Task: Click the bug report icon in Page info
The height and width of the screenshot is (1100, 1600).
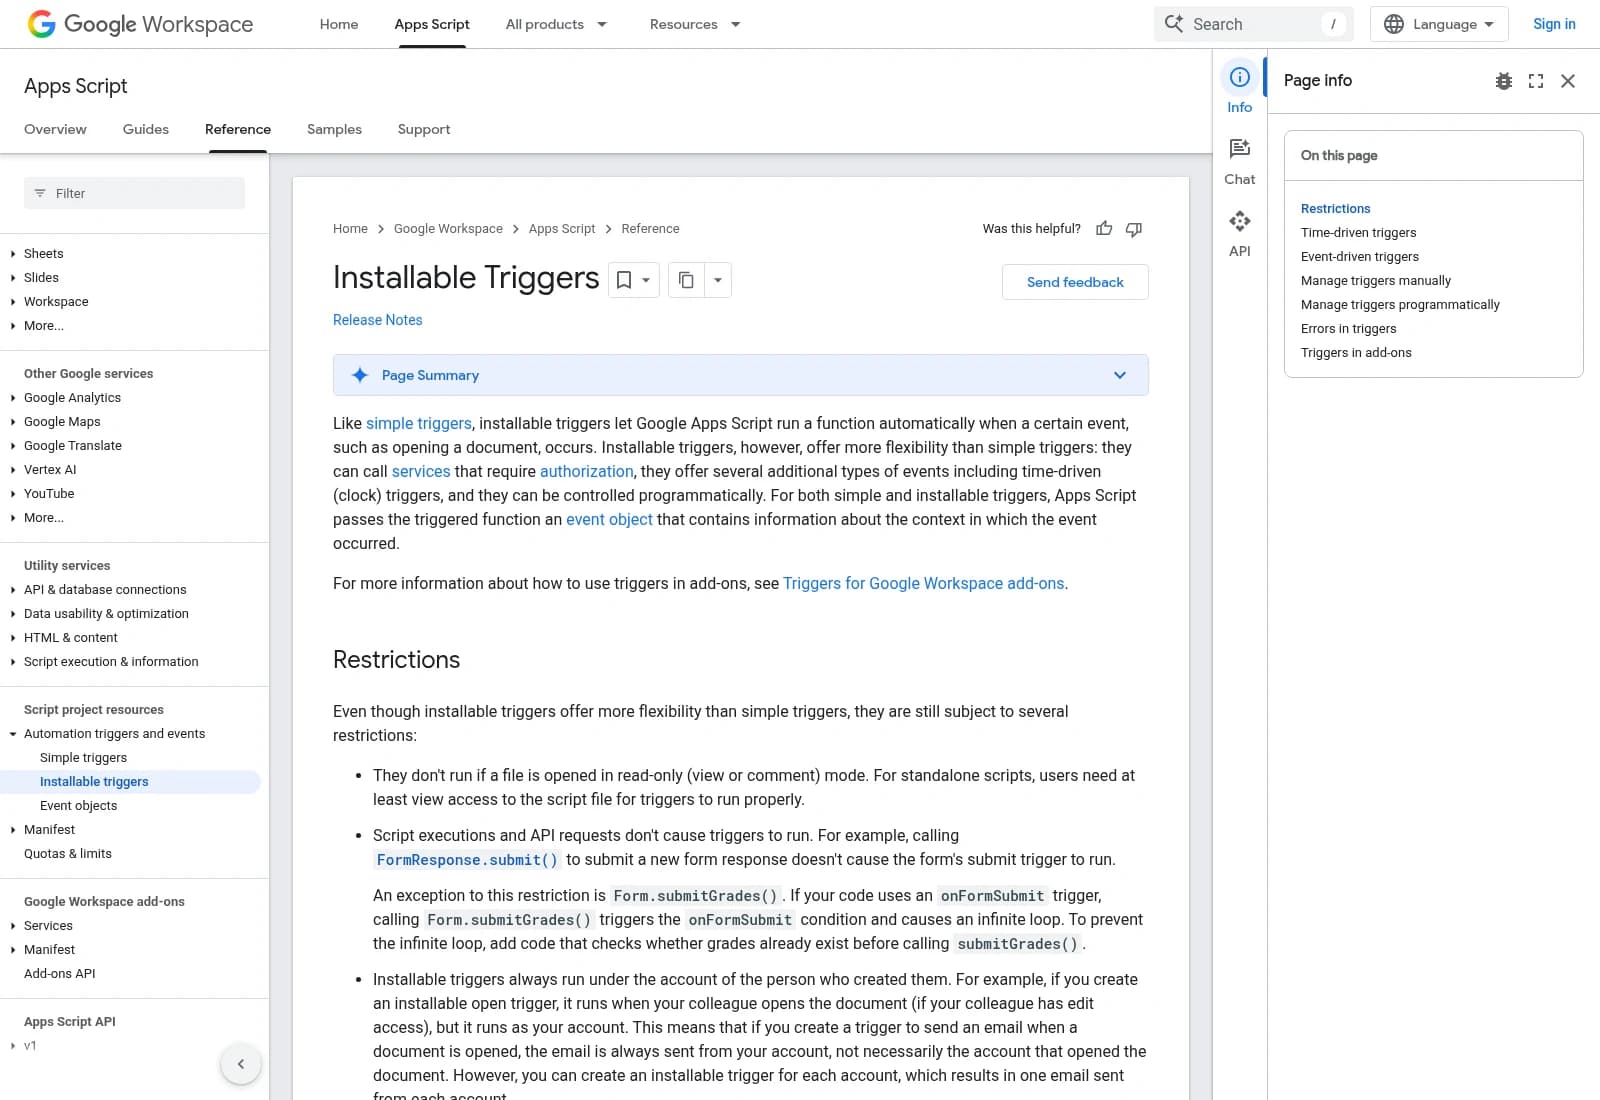Action: pyautogui.click(x=1504, y=81)
